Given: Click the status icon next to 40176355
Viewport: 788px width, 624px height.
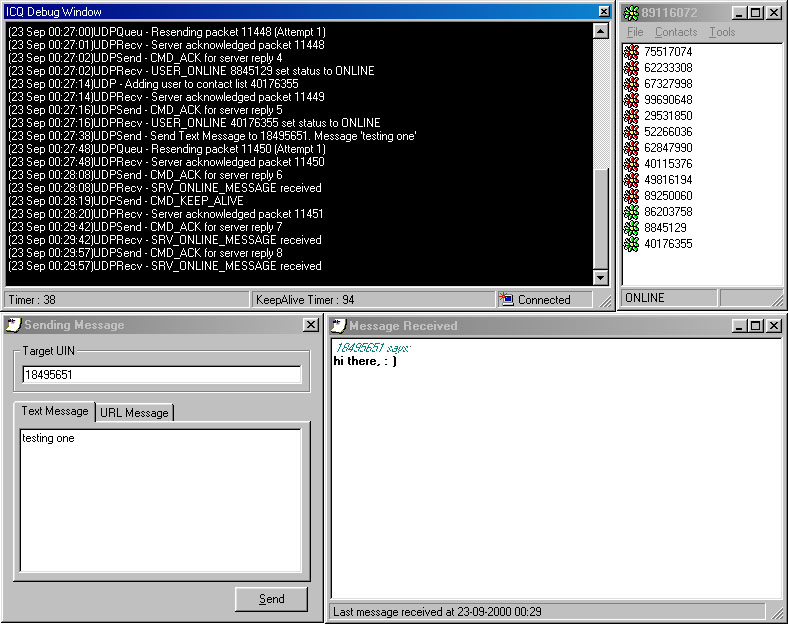Looking at the screenshot, I should [x=631, y=244].
